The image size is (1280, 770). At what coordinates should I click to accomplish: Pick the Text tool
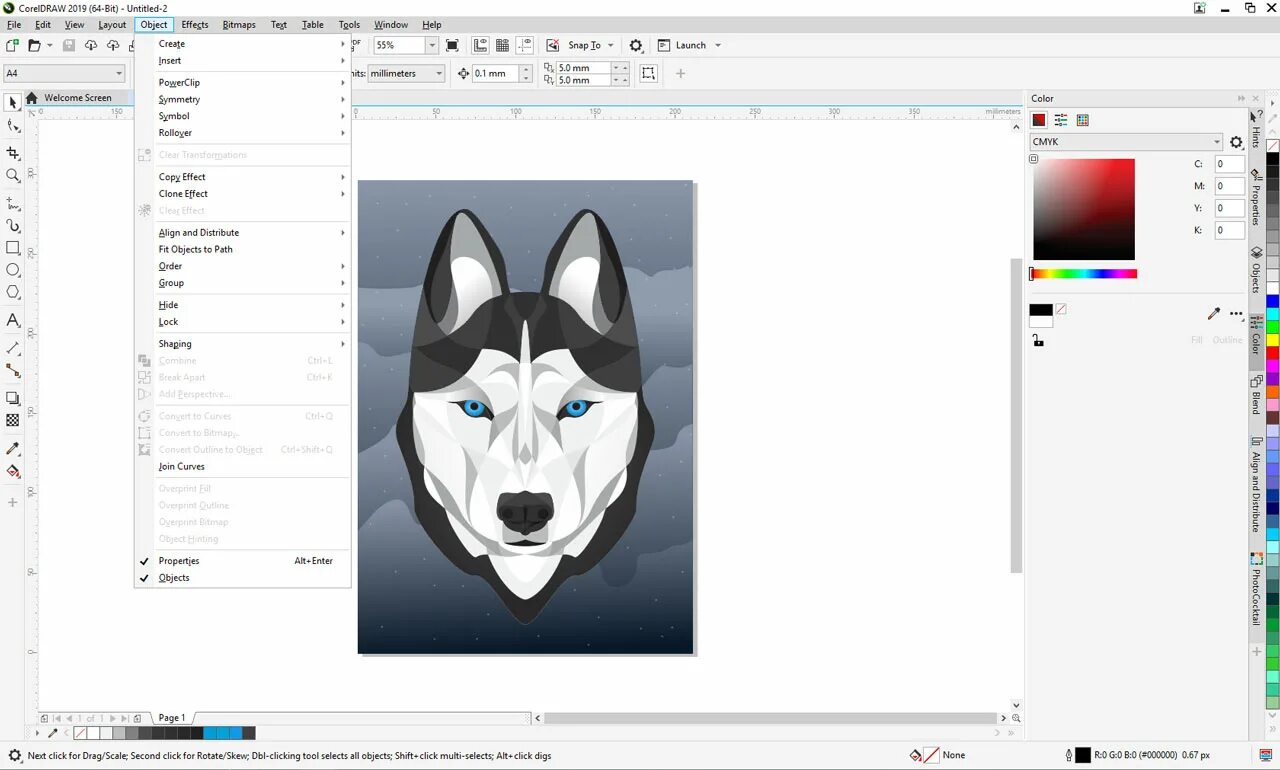coord(13,320)
